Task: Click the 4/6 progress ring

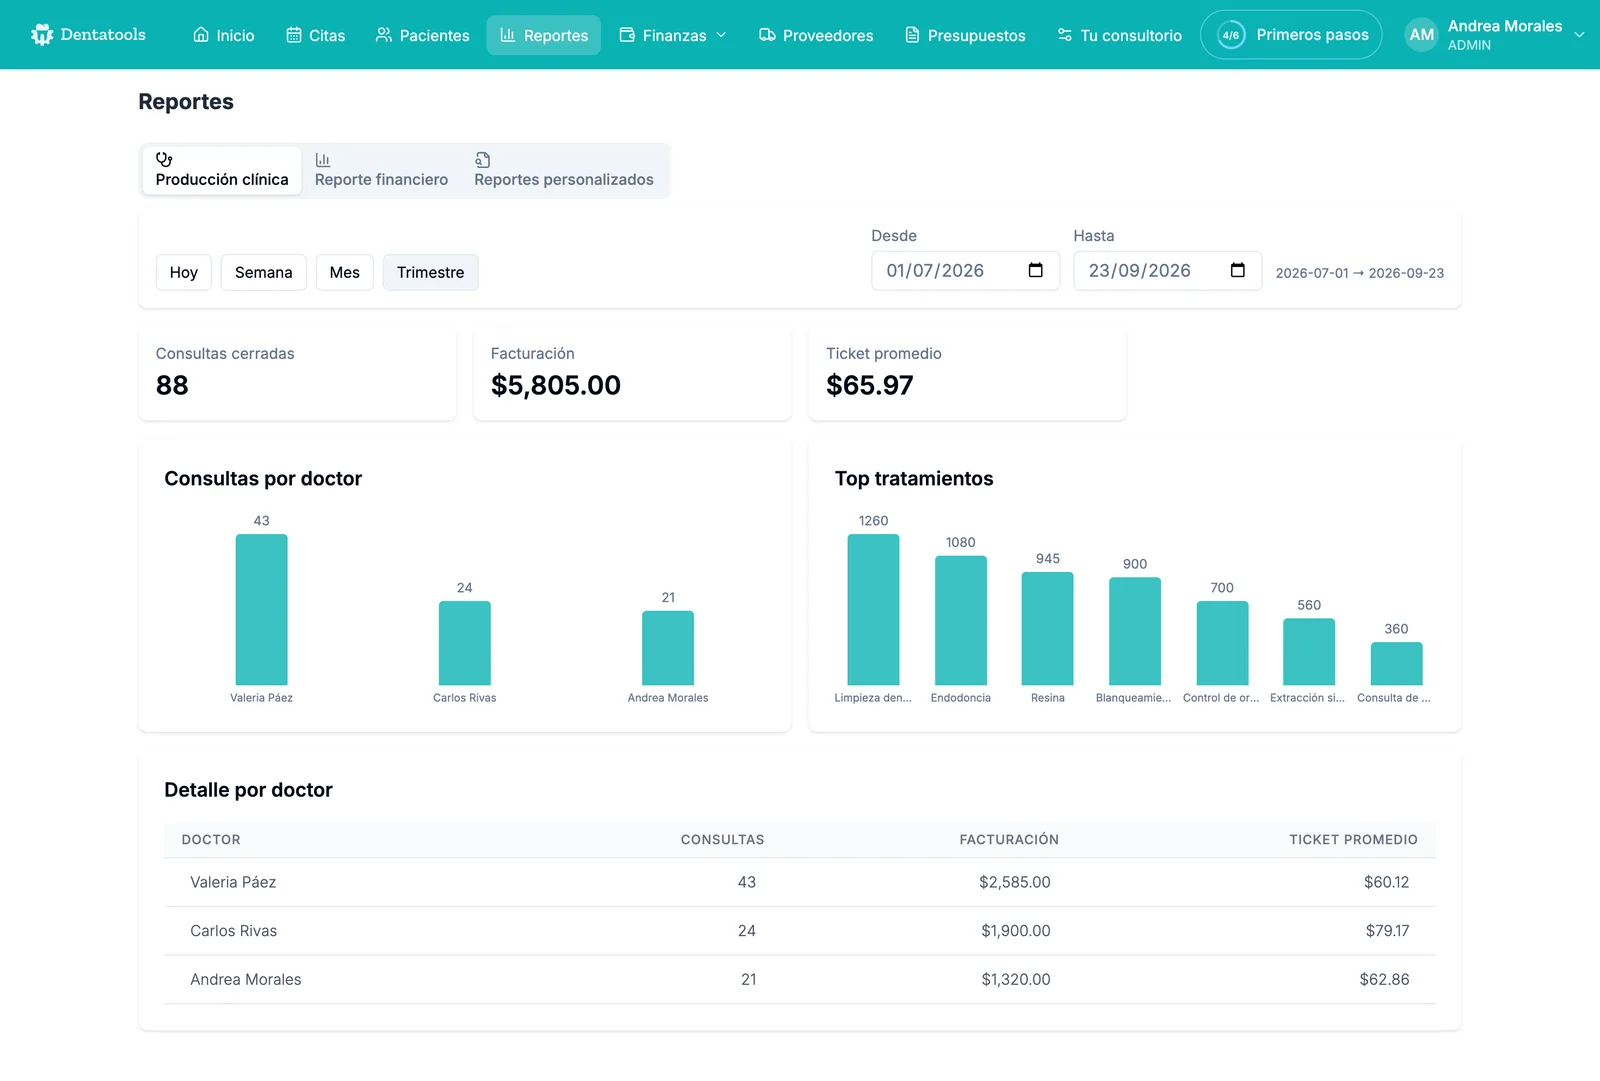Action: tap(1231, 35)
